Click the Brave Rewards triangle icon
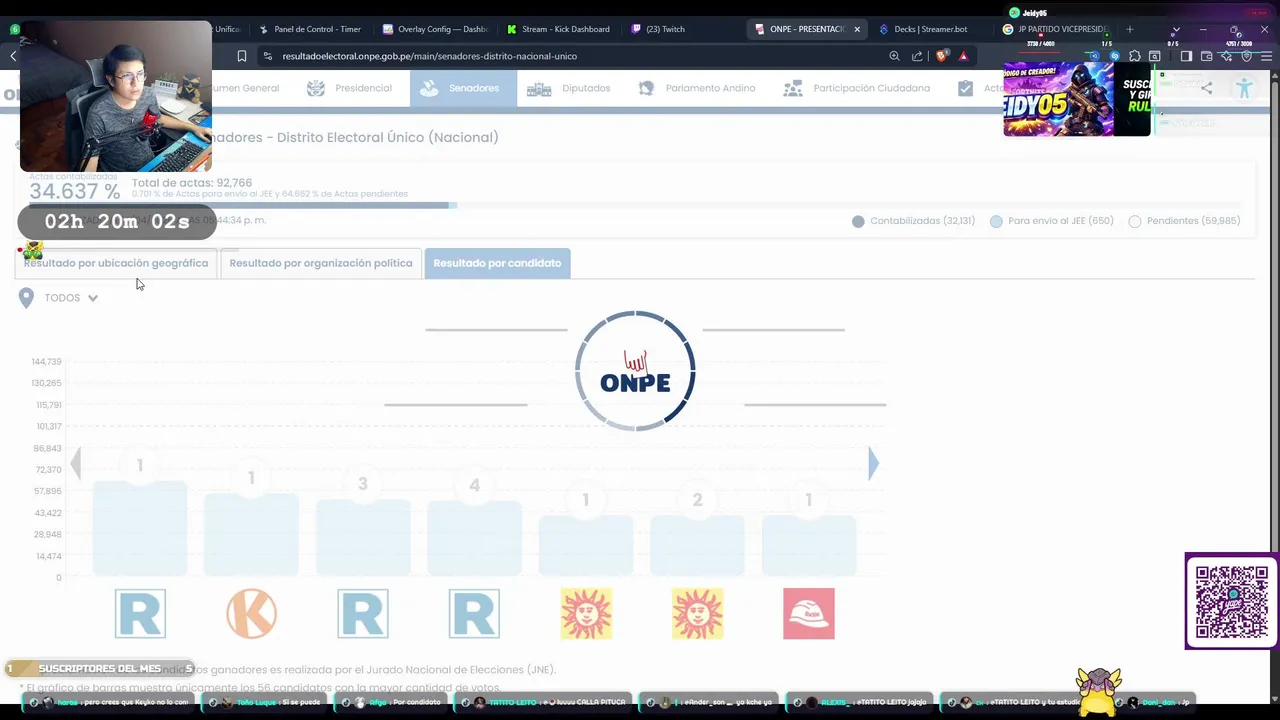Image resolution: width=1280 pixels, height=720 pixels. tap(963, 56)
